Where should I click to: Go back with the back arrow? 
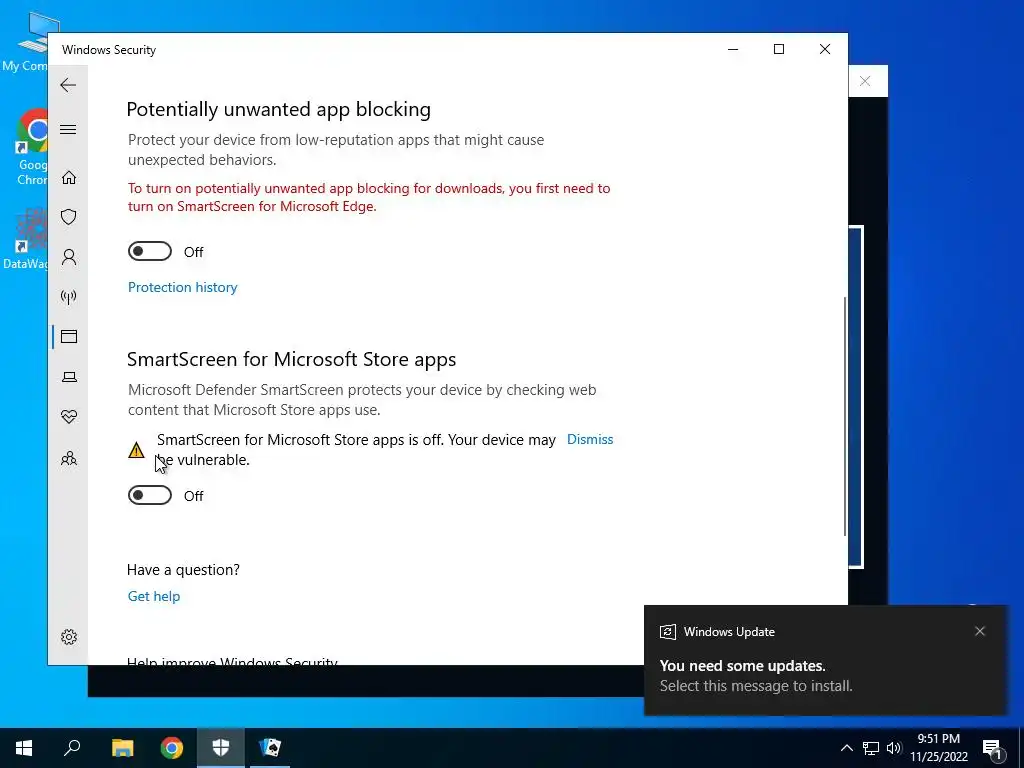point(68,85)
